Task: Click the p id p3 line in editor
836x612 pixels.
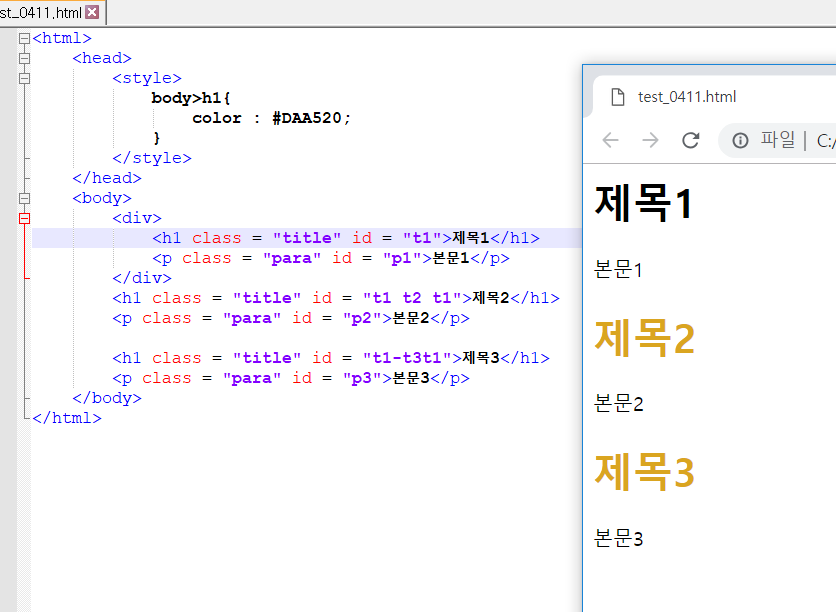Action: click(x=291, y=378)
